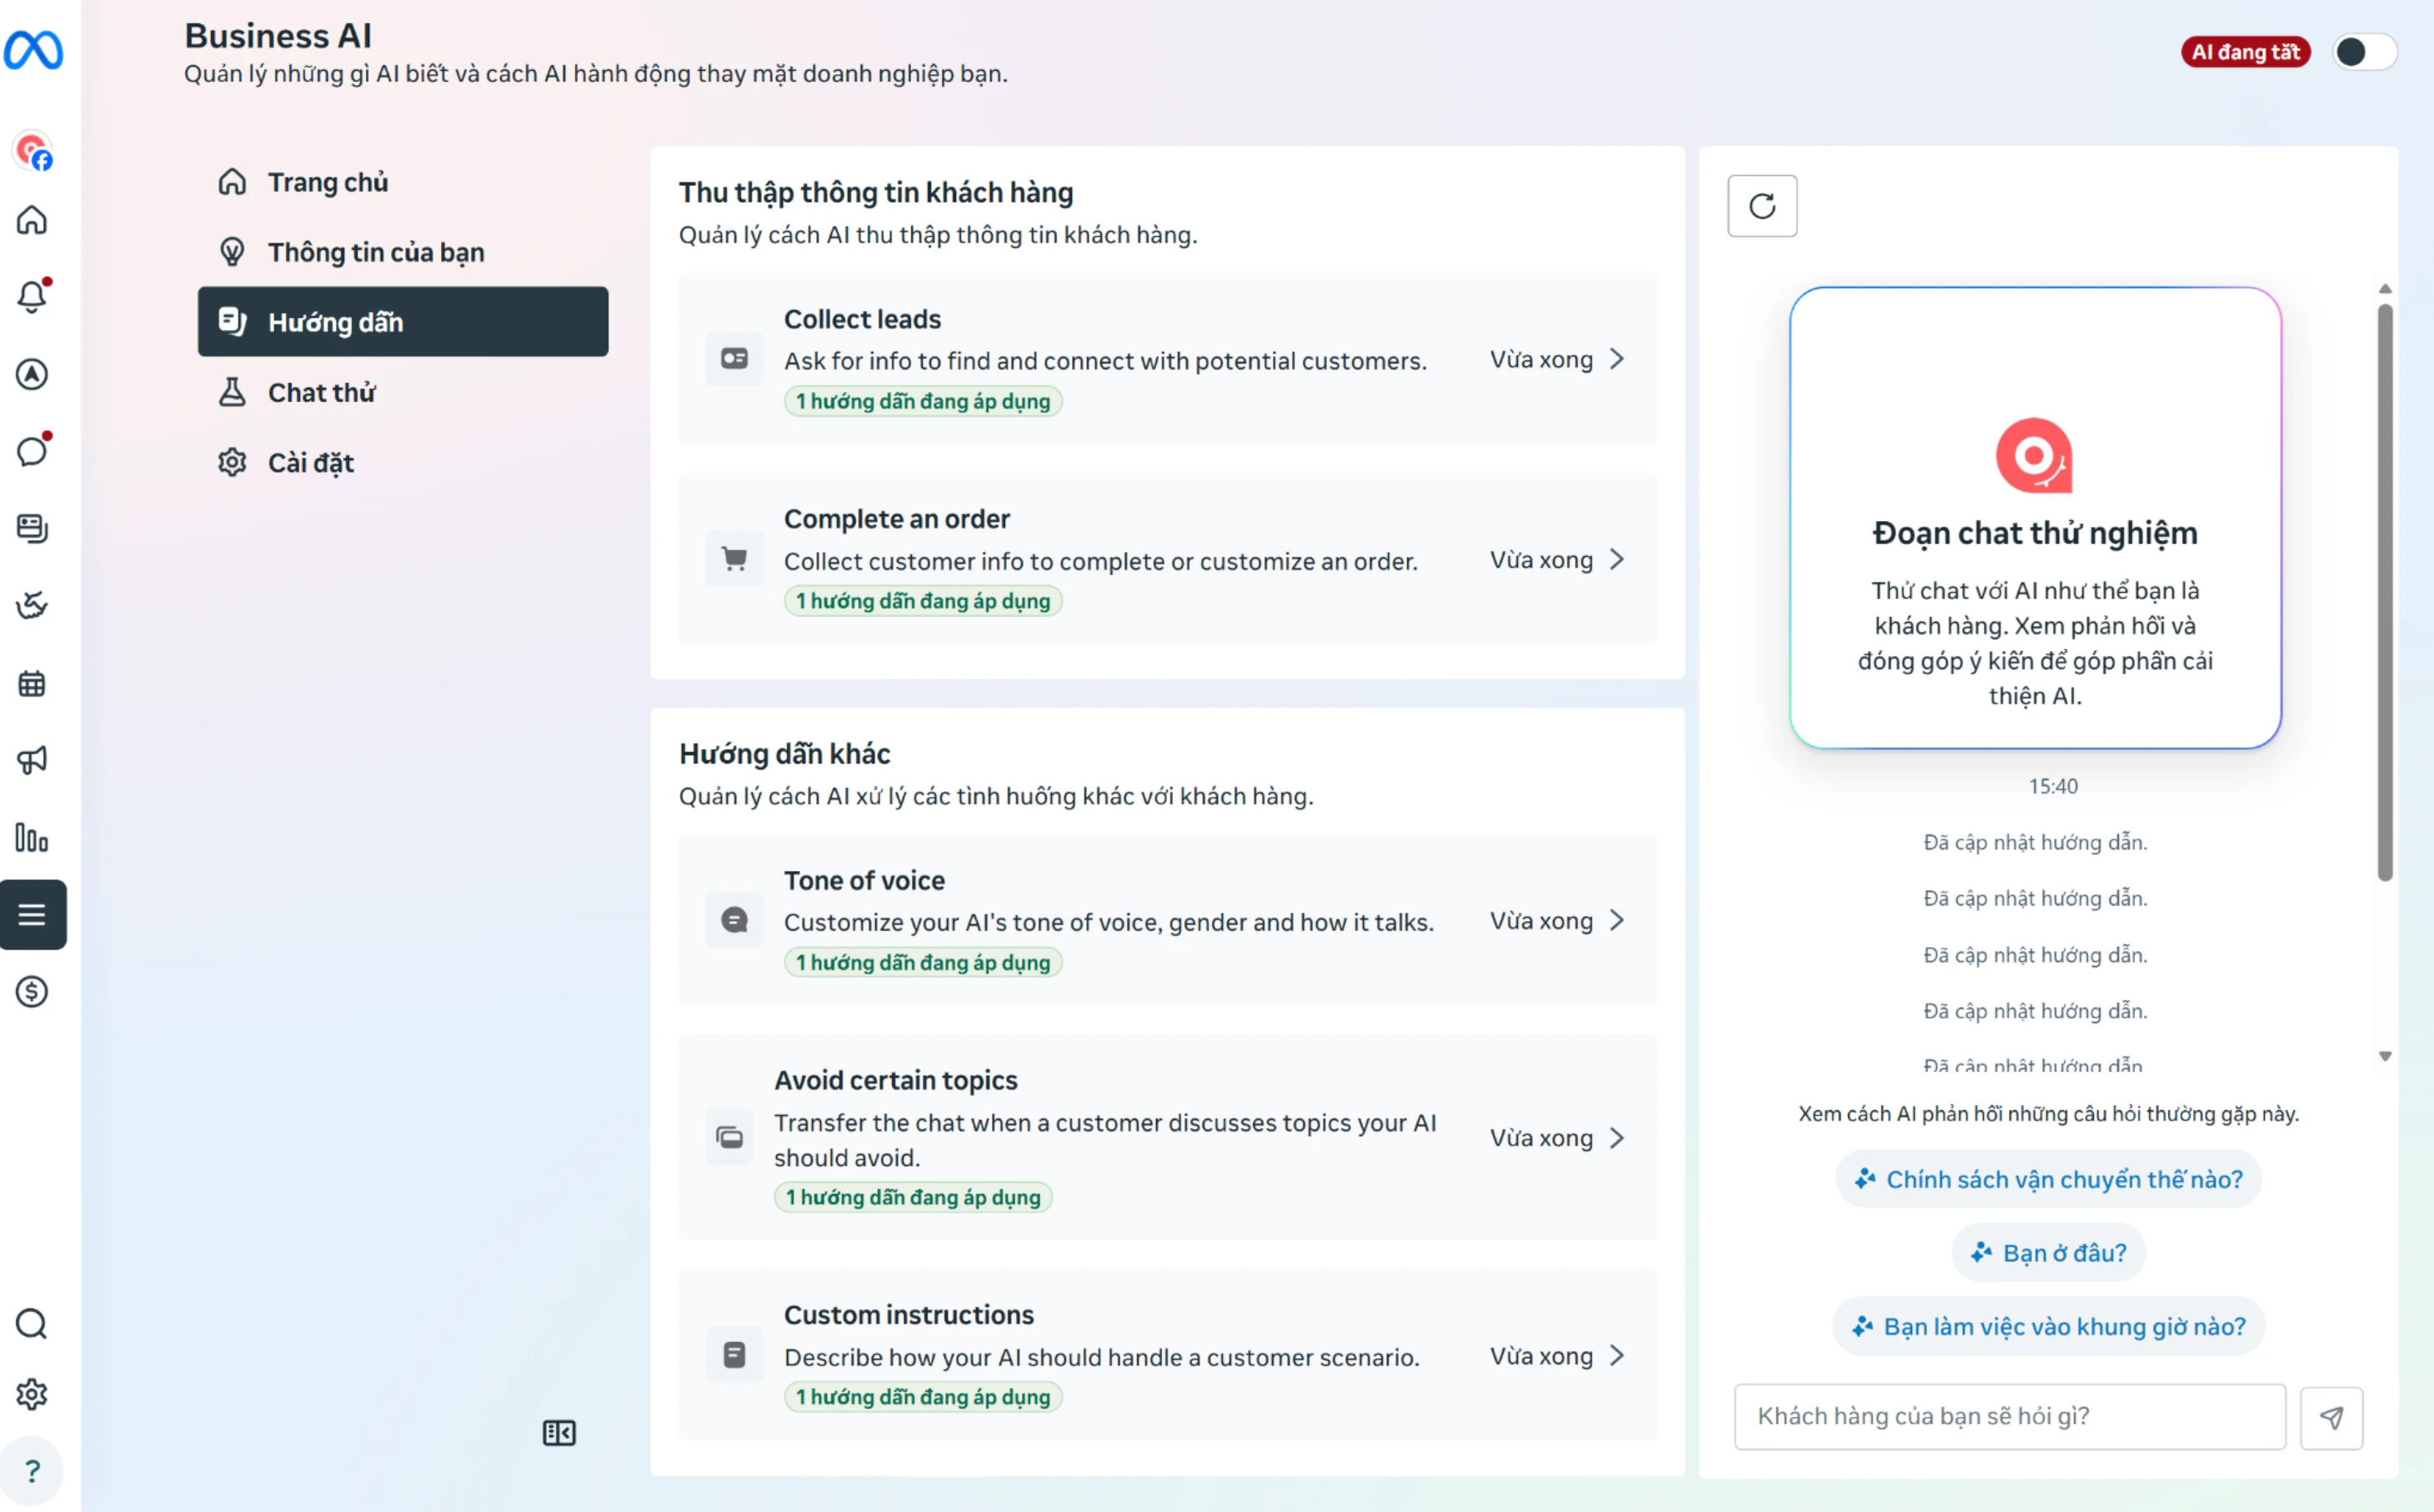Image resolution: width=2434 pixels, height=1512 pixels.
Task: Collapse the side navigation panel icon
Action: 559,1433
